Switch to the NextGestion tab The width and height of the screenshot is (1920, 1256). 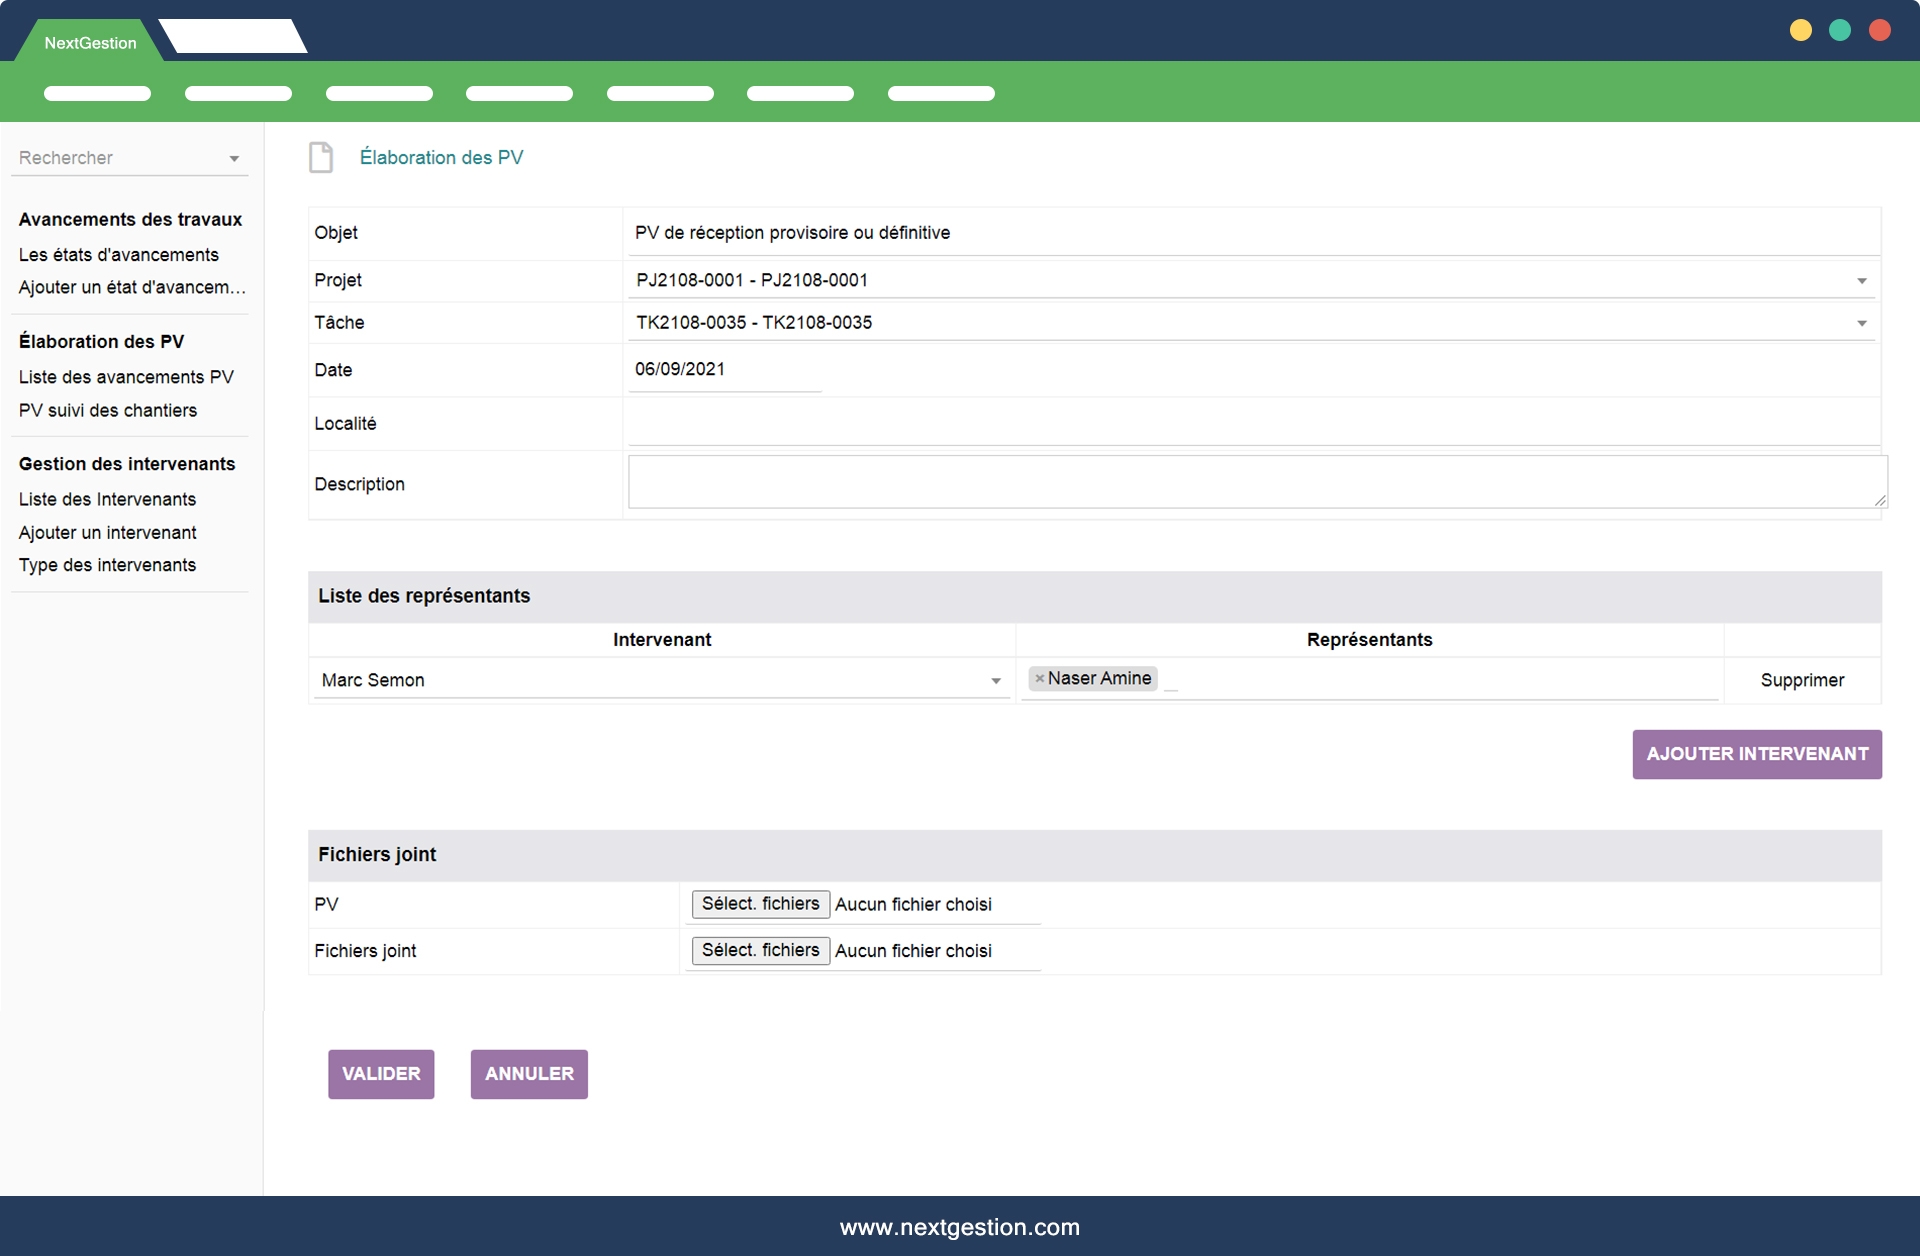90,43
